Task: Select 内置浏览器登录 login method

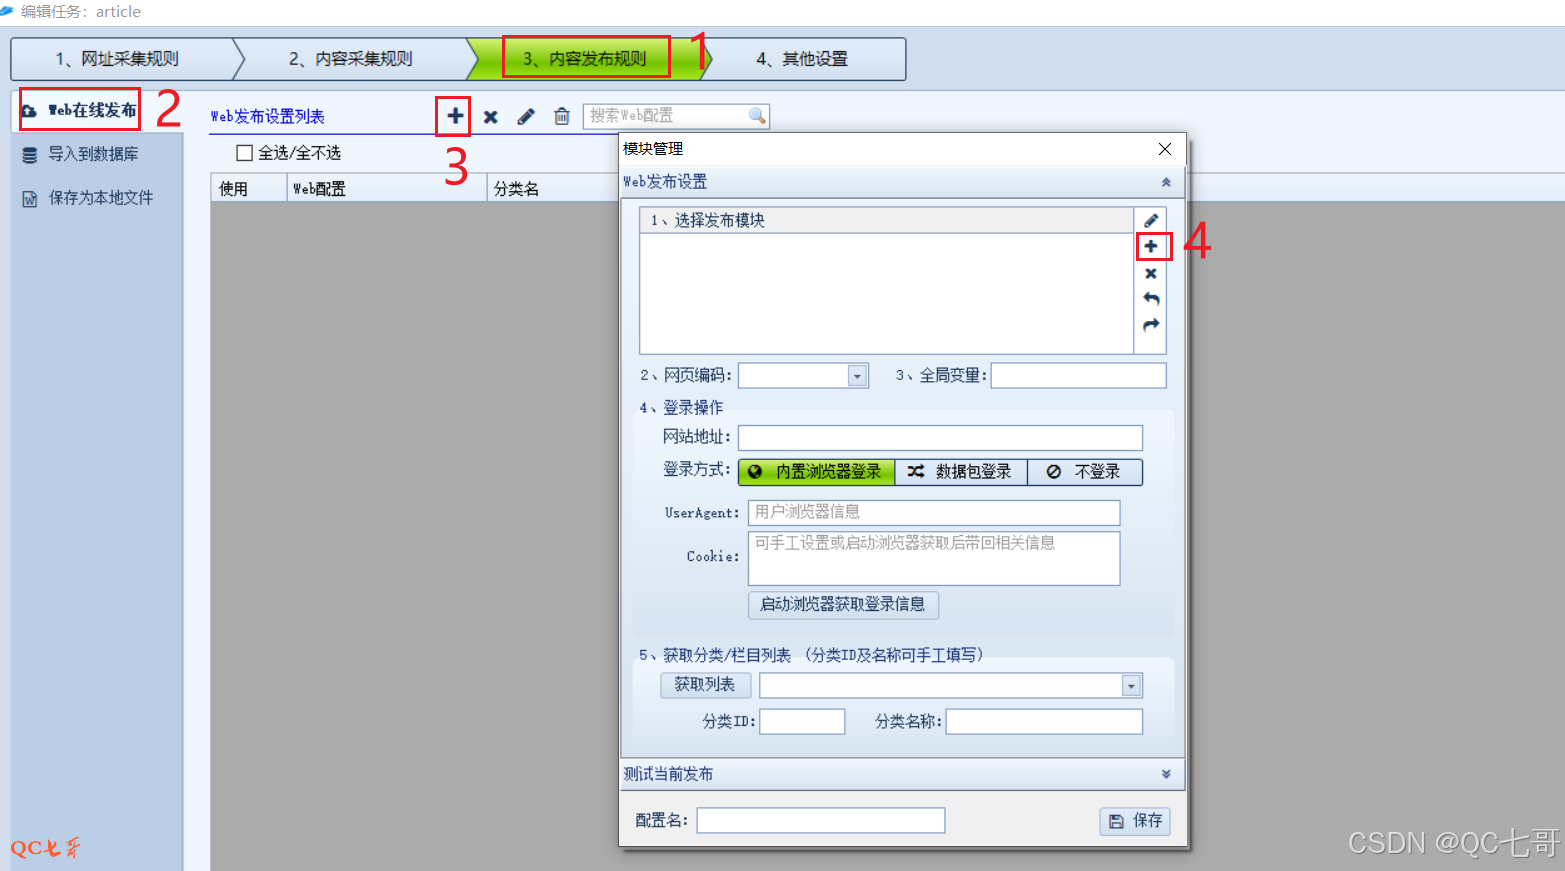Action: coord(816,472)
